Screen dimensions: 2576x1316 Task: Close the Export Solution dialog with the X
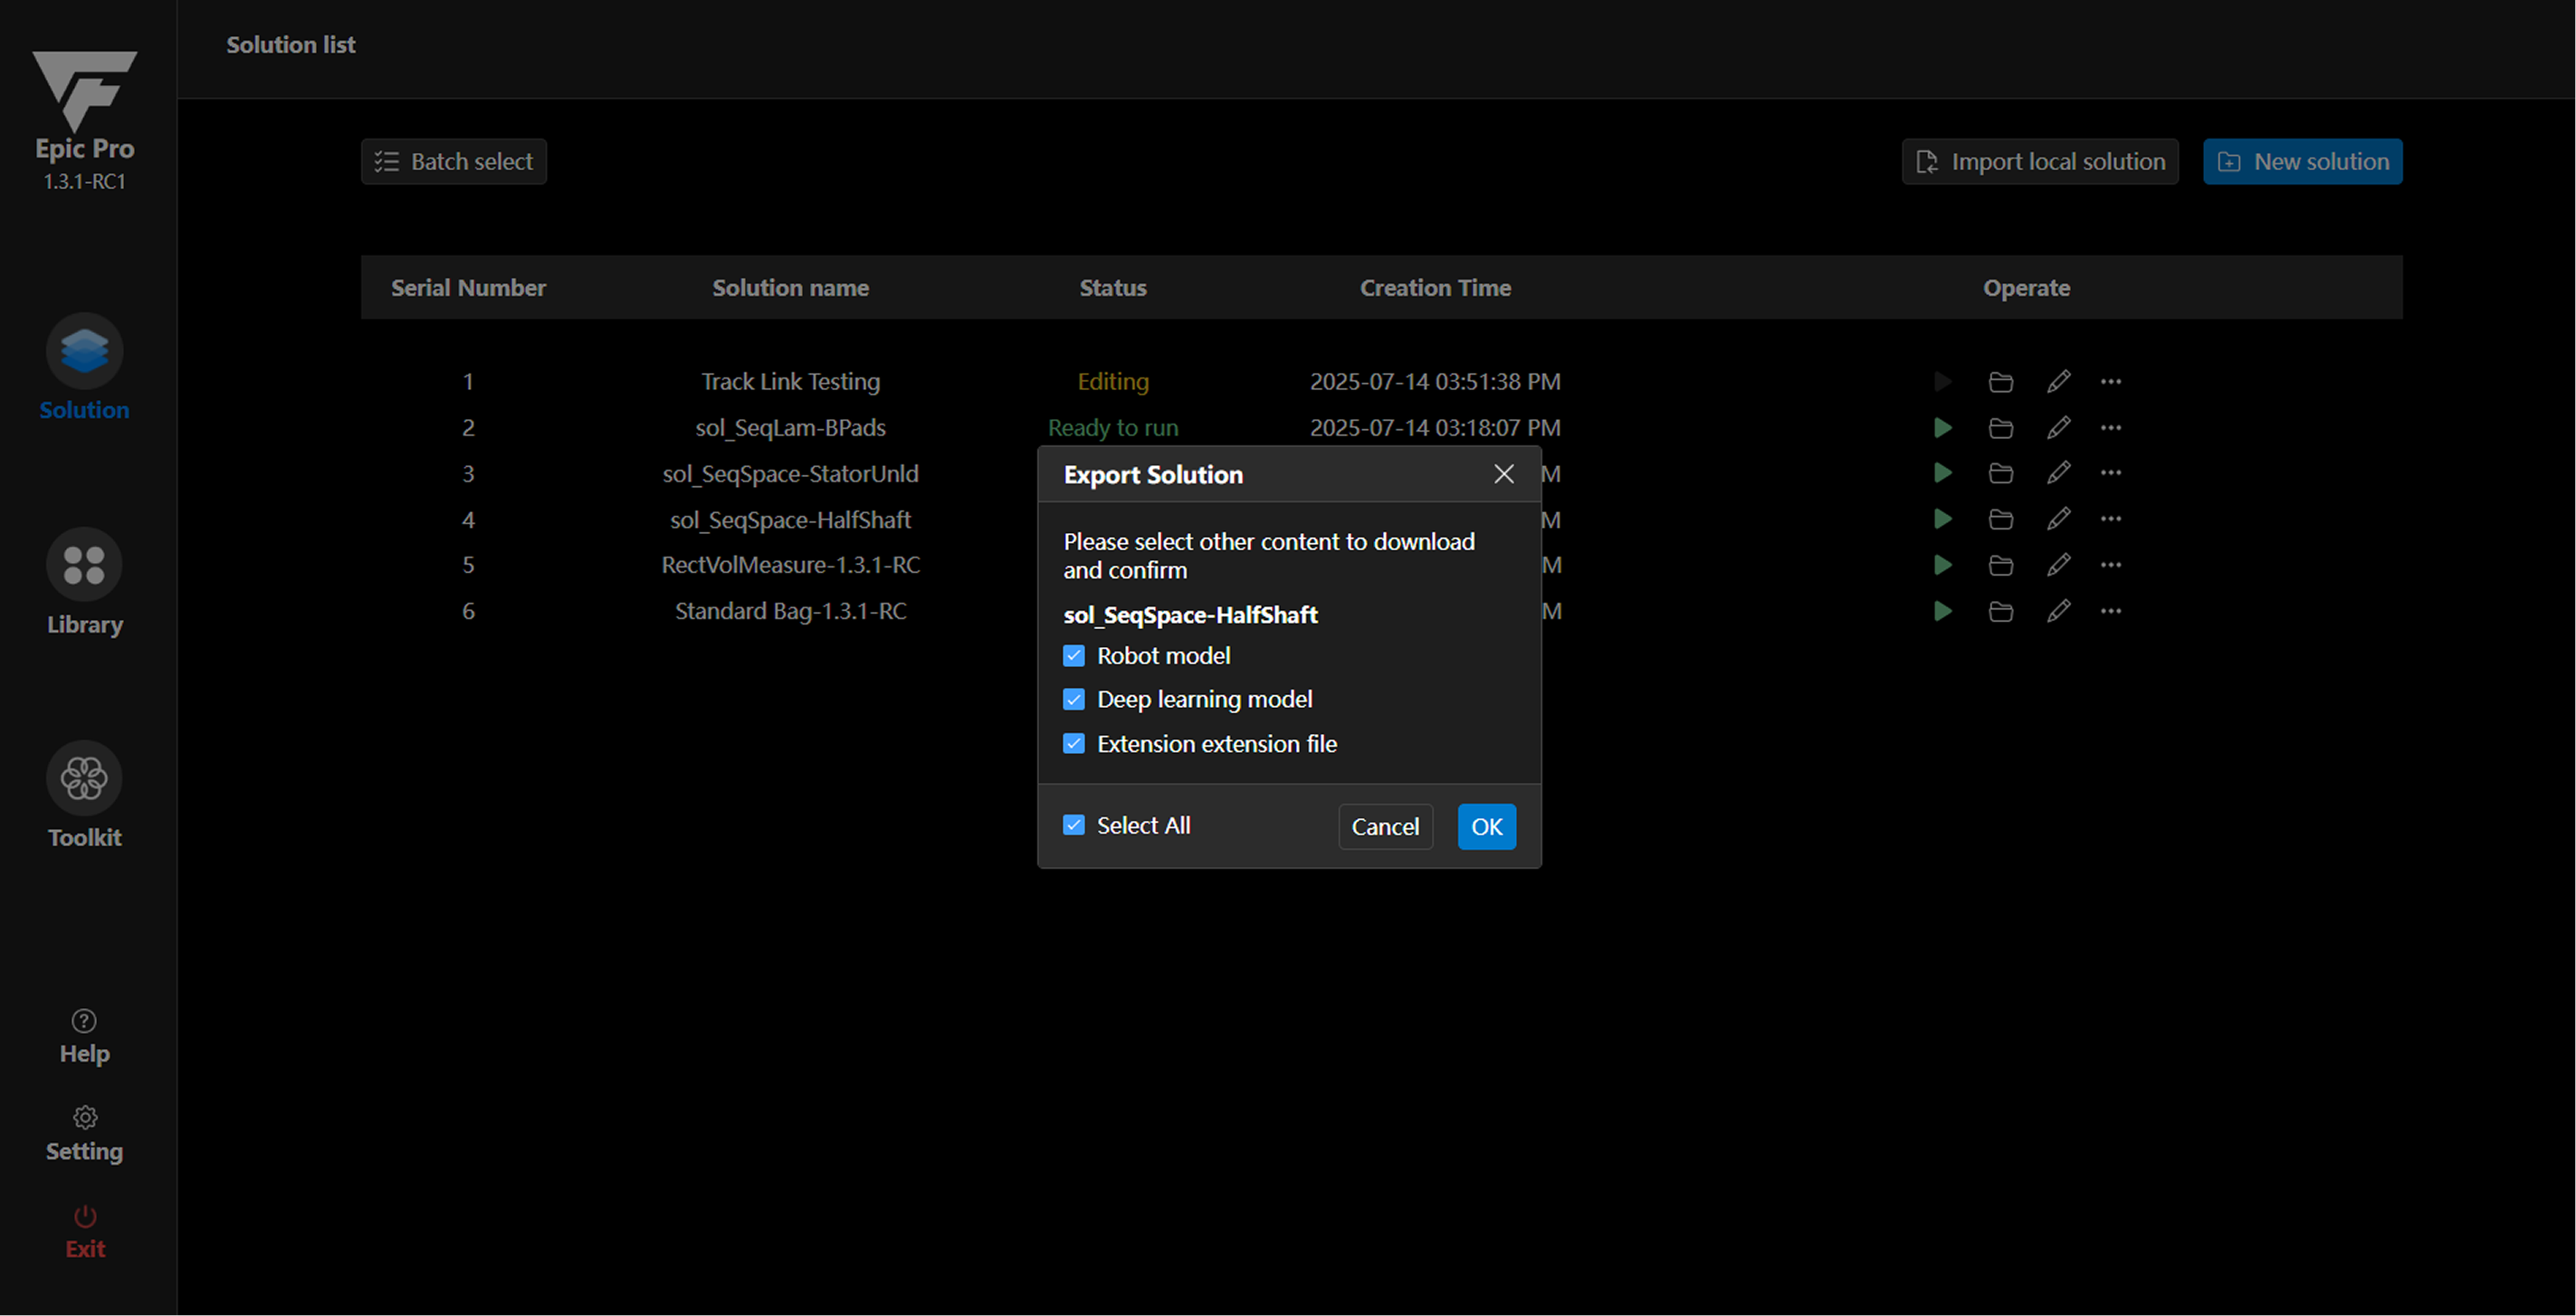coord(1503,474)
